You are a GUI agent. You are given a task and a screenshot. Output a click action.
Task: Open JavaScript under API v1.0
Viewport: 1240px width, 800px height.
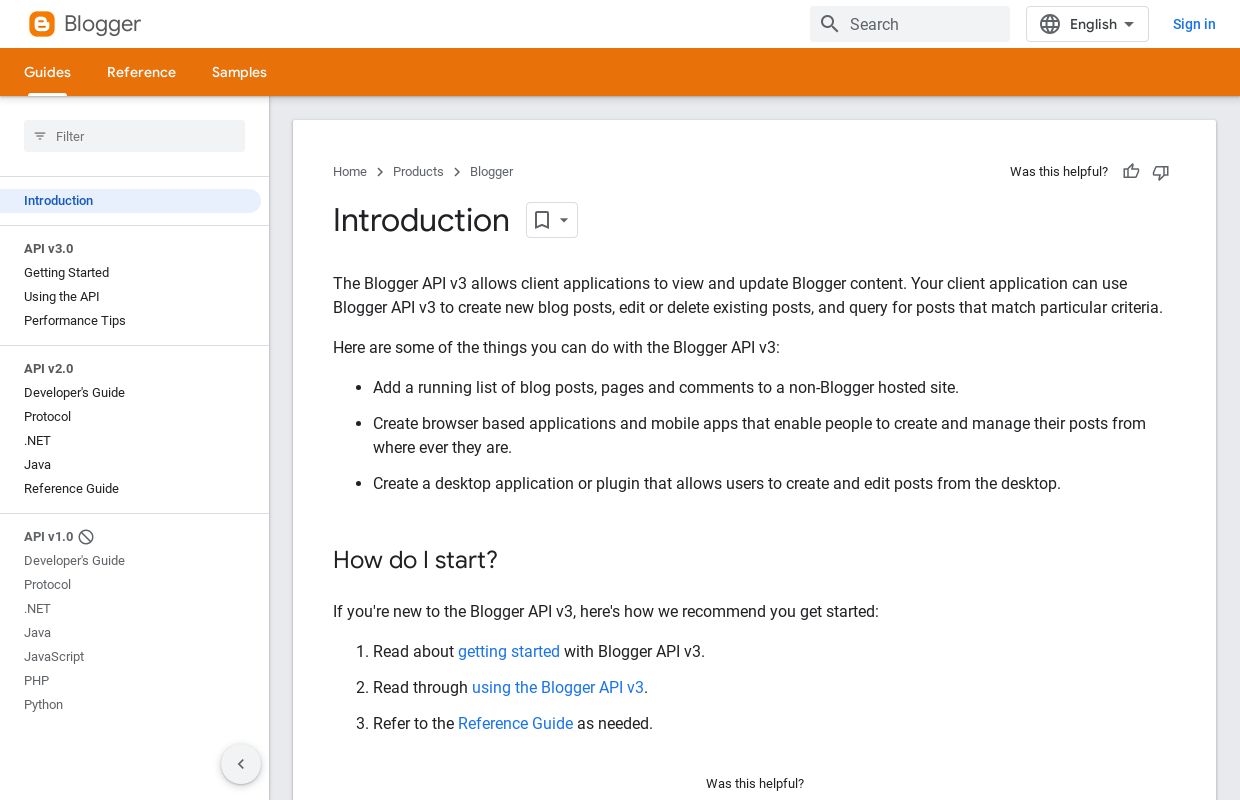[54, 657]
